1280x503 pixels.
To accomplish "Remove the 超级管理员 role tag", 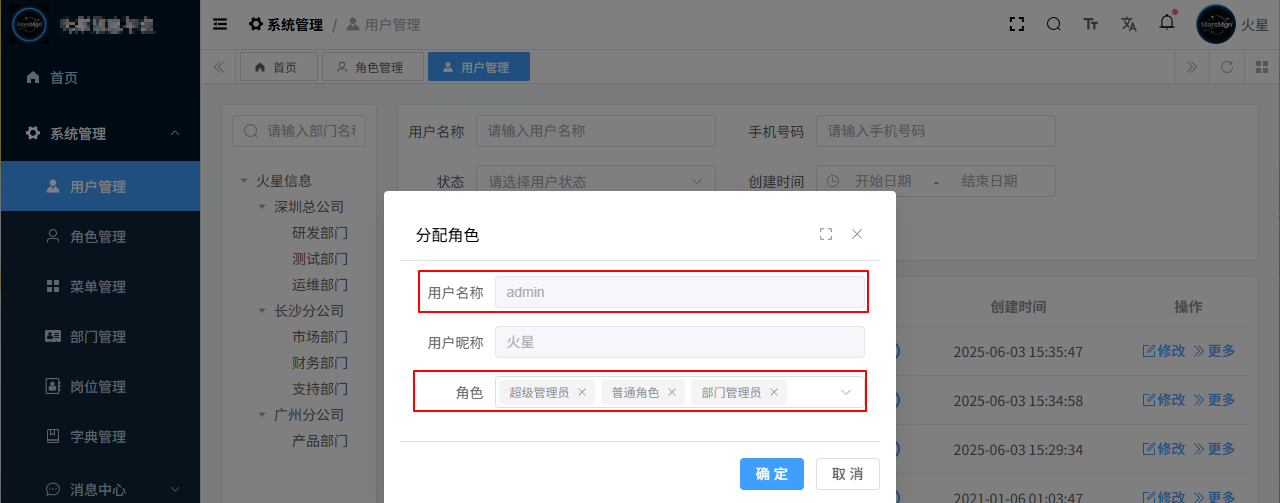I will 582,392.
